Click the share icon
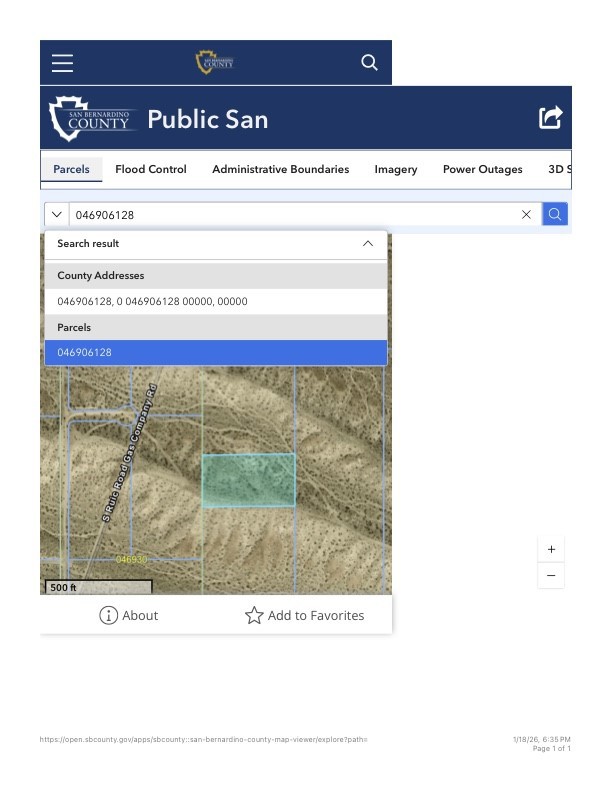 [x=551, y=118]
